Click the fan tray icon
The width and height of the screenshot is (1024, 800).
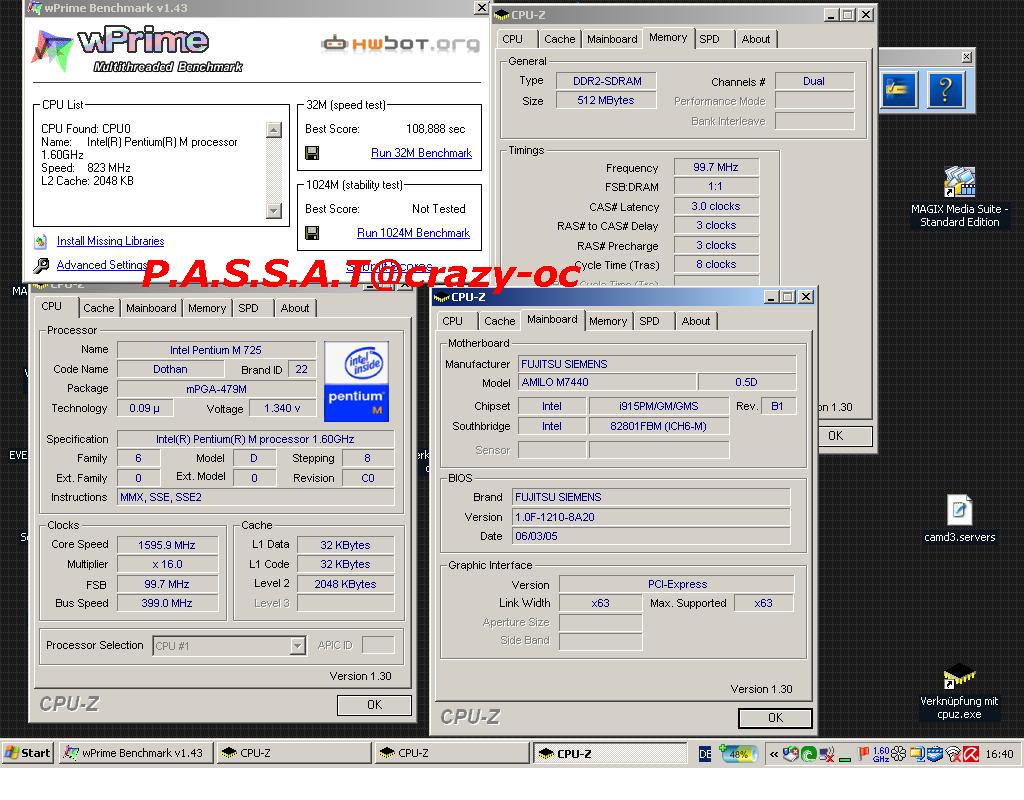tap(899, 754)
